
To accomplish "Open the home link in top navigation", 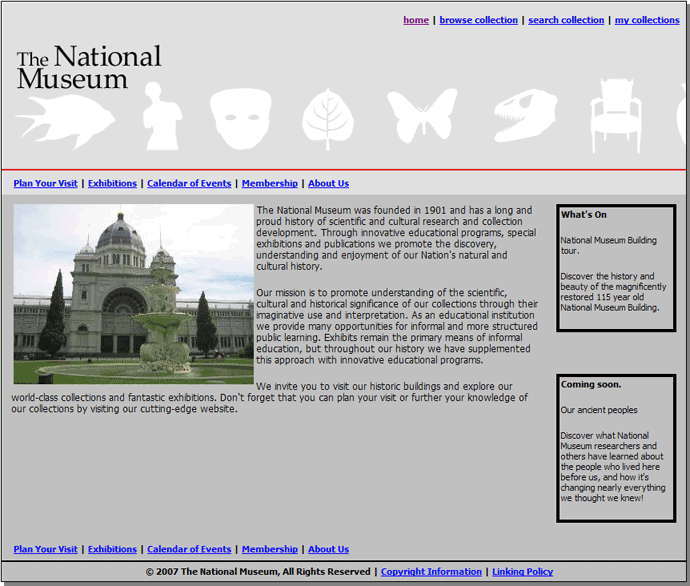I will pos(416,20).
